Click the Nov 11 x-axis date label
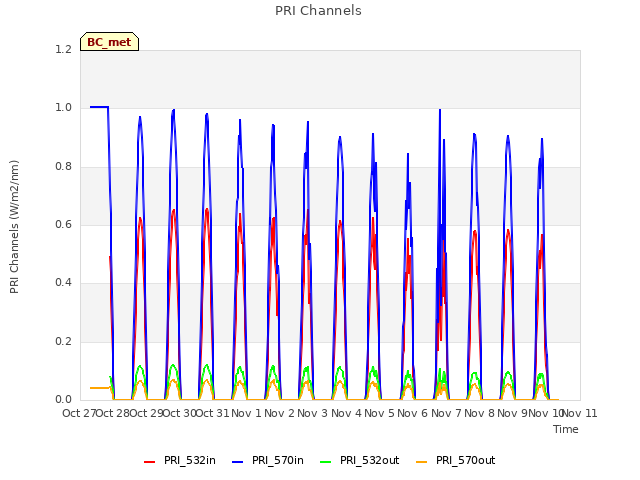The width and height of the screenshot is (640, 480). (580, 413)
